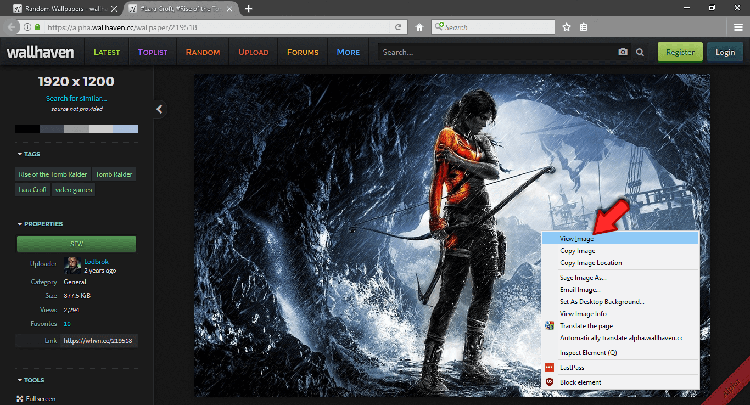
Task: Open the bookmarks list icon
Action: click(584, 27)
